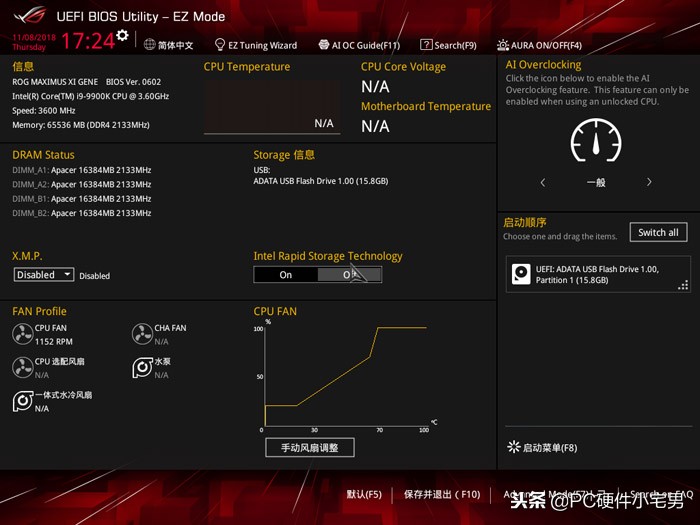
Task: Click the 17:24 clock display
Action: [x=88, y=40]
